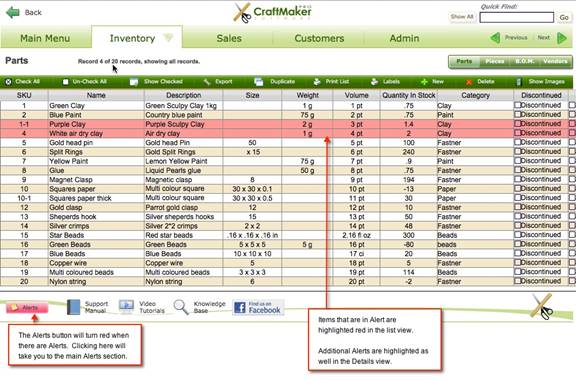This screenshot has height=380, width=576.
Task: Go to next record with green arrow
Action: pyautogui.click(x=562, y=37)
